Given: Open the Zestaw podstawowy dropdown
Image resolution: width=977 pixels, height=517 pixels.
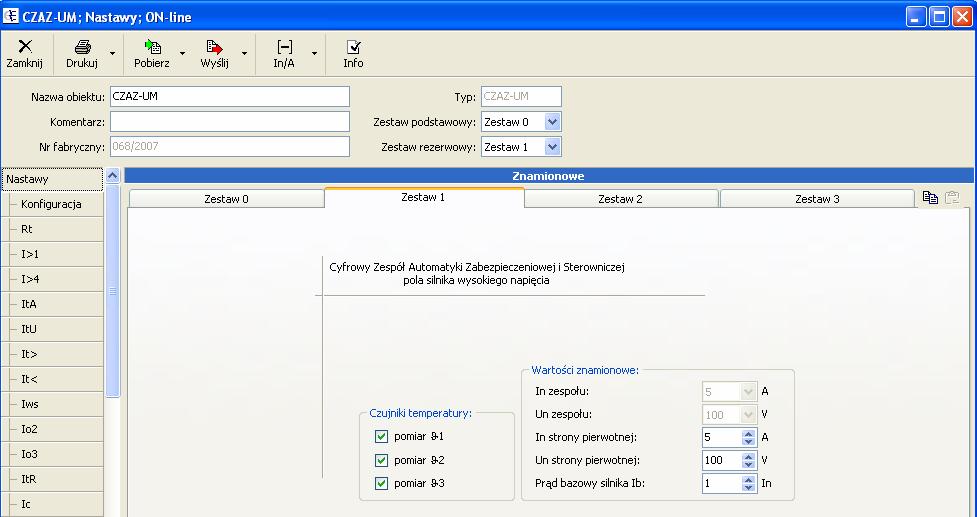Looking at the screenshot, I should point(553,122).
